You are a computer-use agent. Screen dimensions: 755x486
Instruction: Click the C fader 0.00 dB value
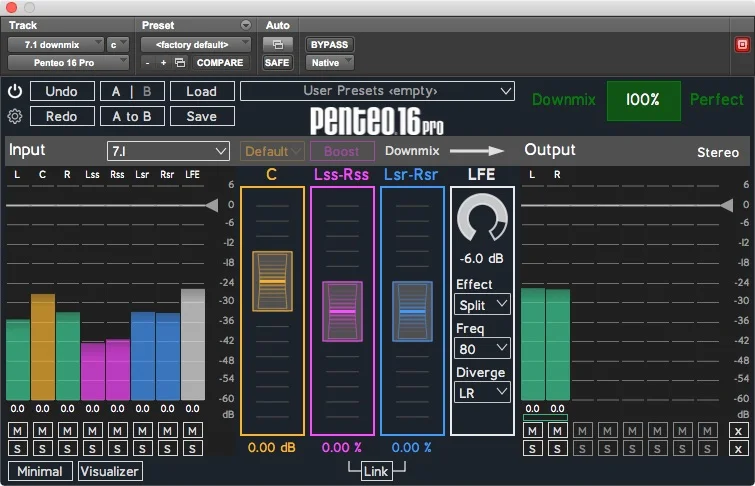point(272,447)
